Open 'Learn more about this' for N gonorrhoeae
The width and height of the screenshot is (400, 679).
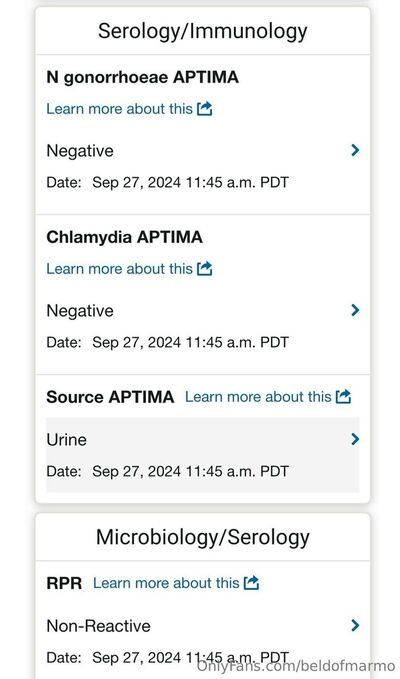(x=119, y=109)
